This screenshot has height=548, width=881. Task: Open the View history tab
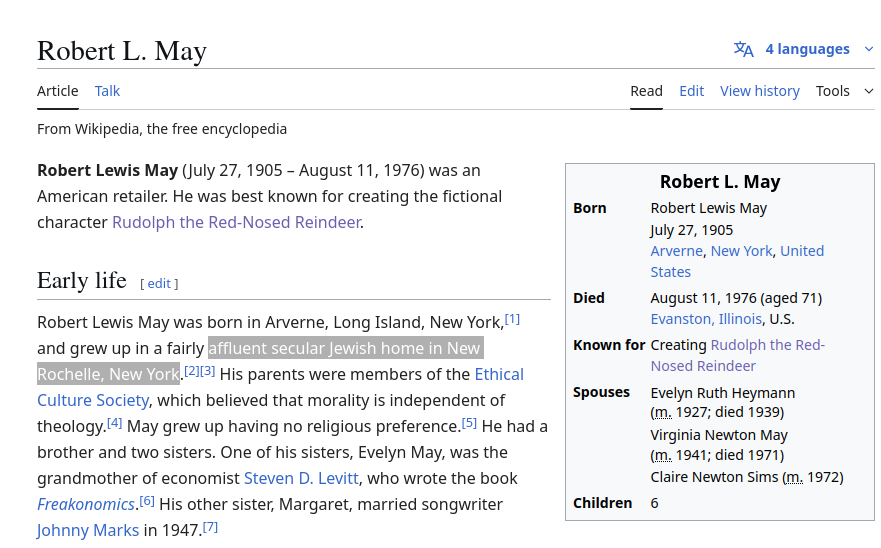point(760,91)
